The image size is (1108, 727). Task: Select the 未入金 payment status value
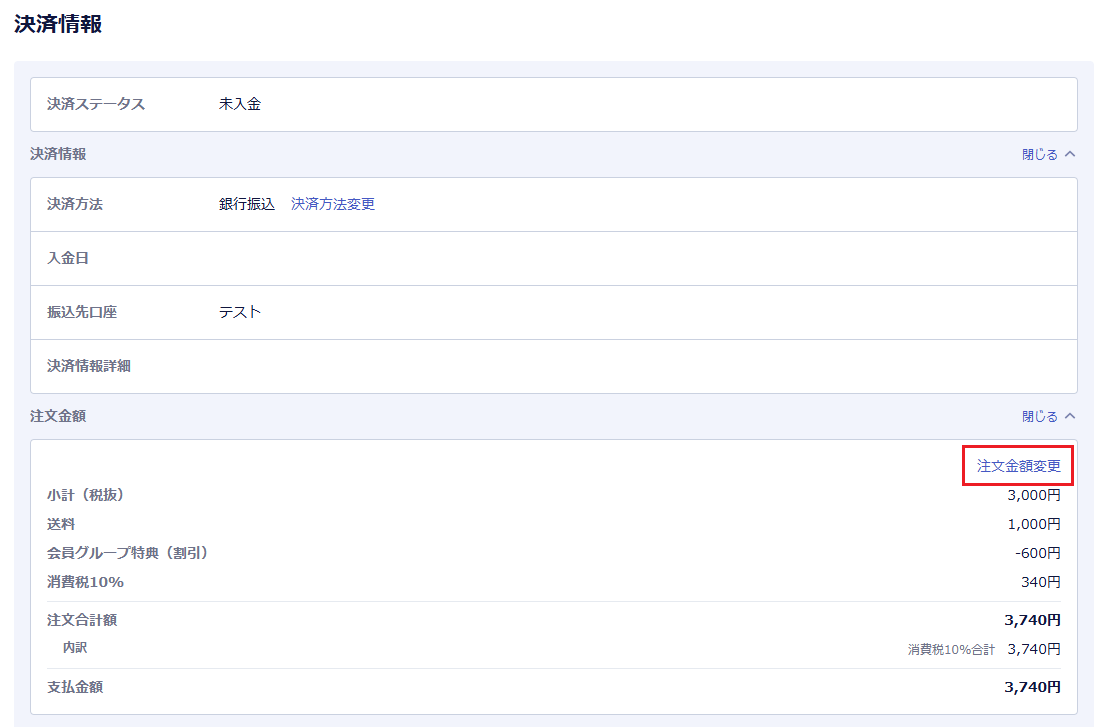(240, 104)
